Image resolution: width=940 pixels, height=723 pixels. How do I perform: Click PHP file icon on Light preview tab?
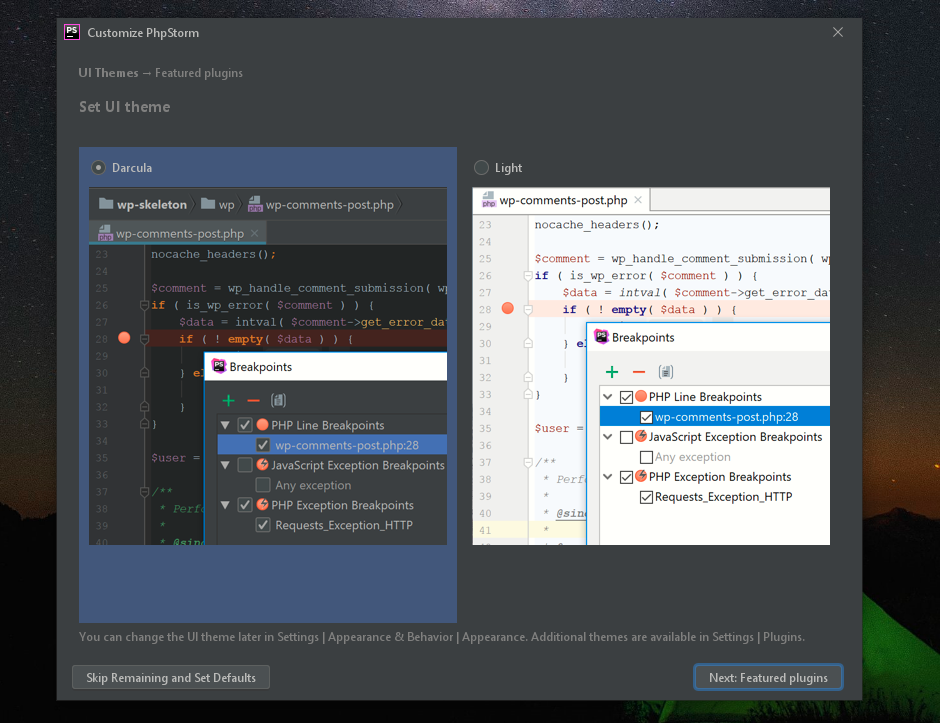(x=489, y=200)
